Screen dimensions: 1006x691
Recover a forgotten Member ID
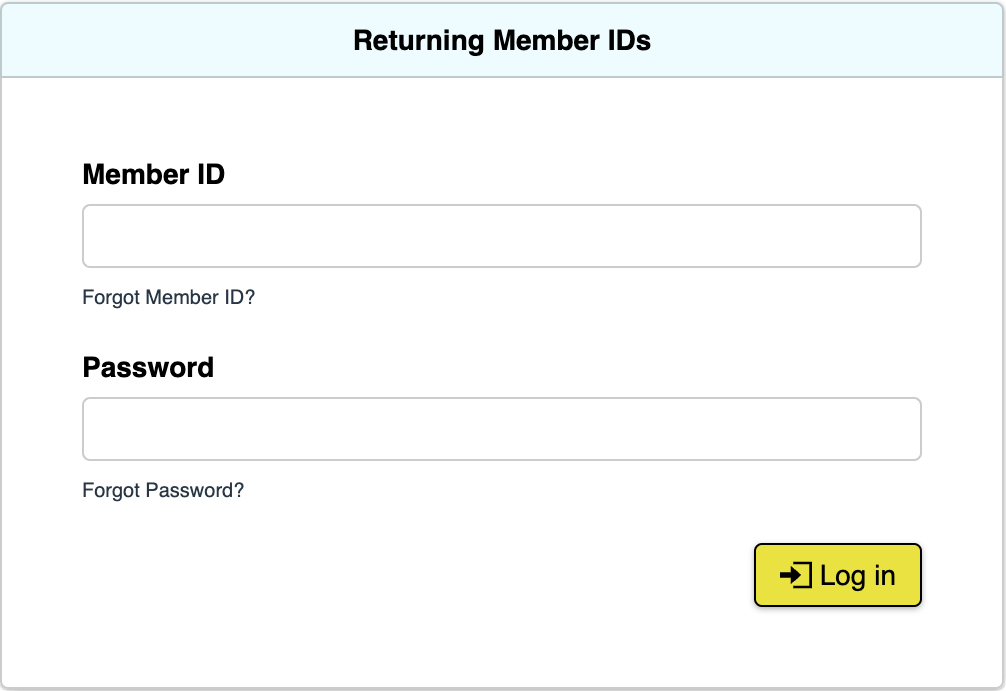click(168, 297)
